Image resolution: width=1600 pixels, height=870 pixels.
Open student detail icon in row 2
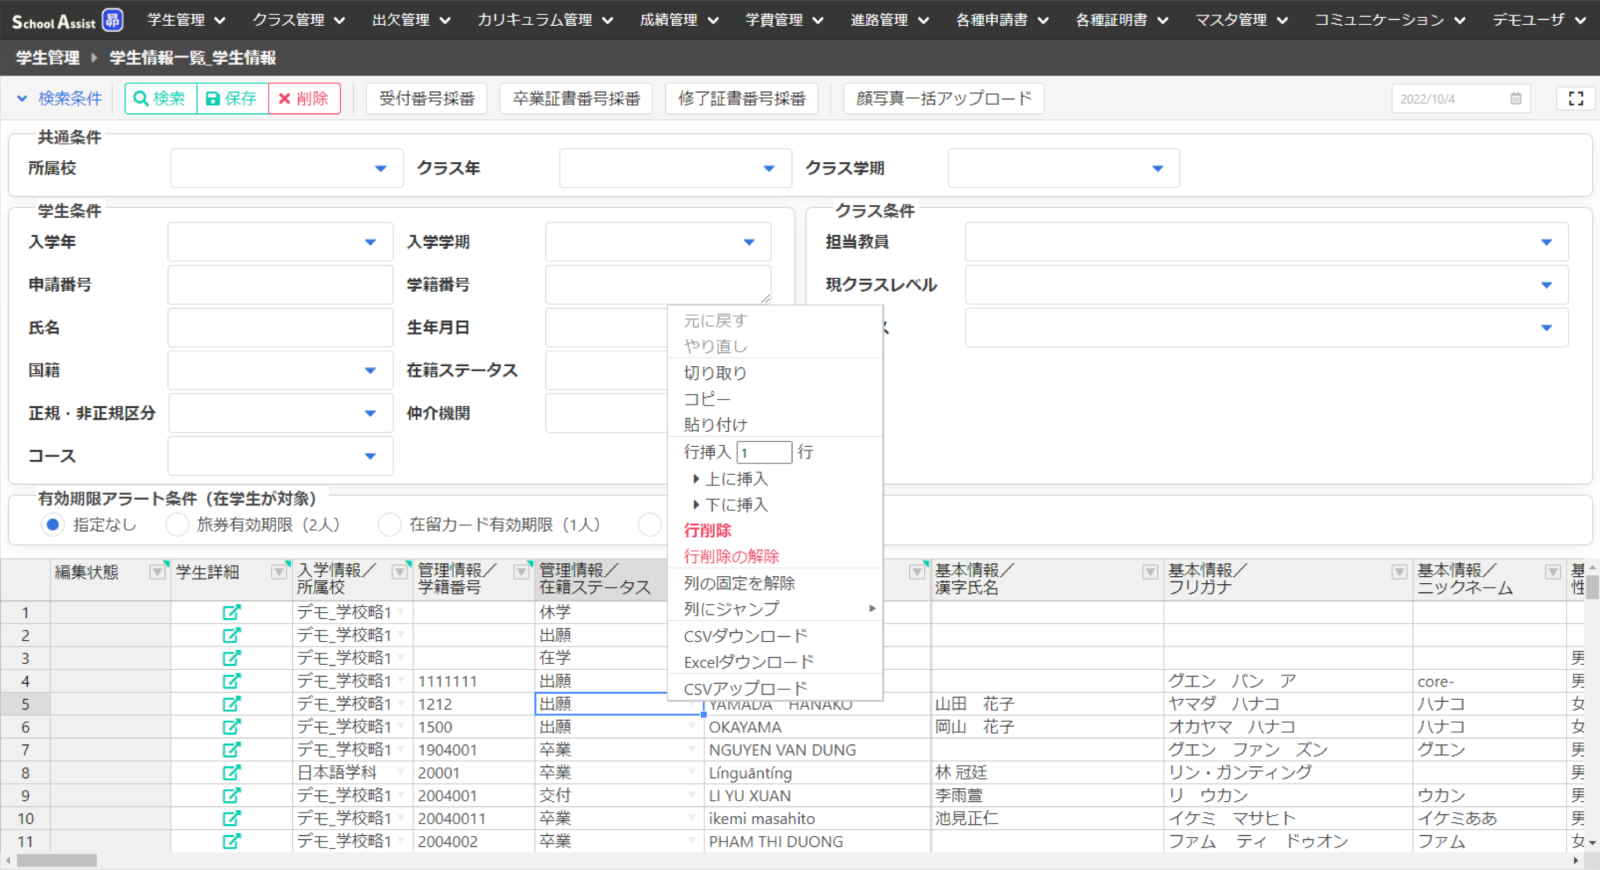tap(231, 635)
